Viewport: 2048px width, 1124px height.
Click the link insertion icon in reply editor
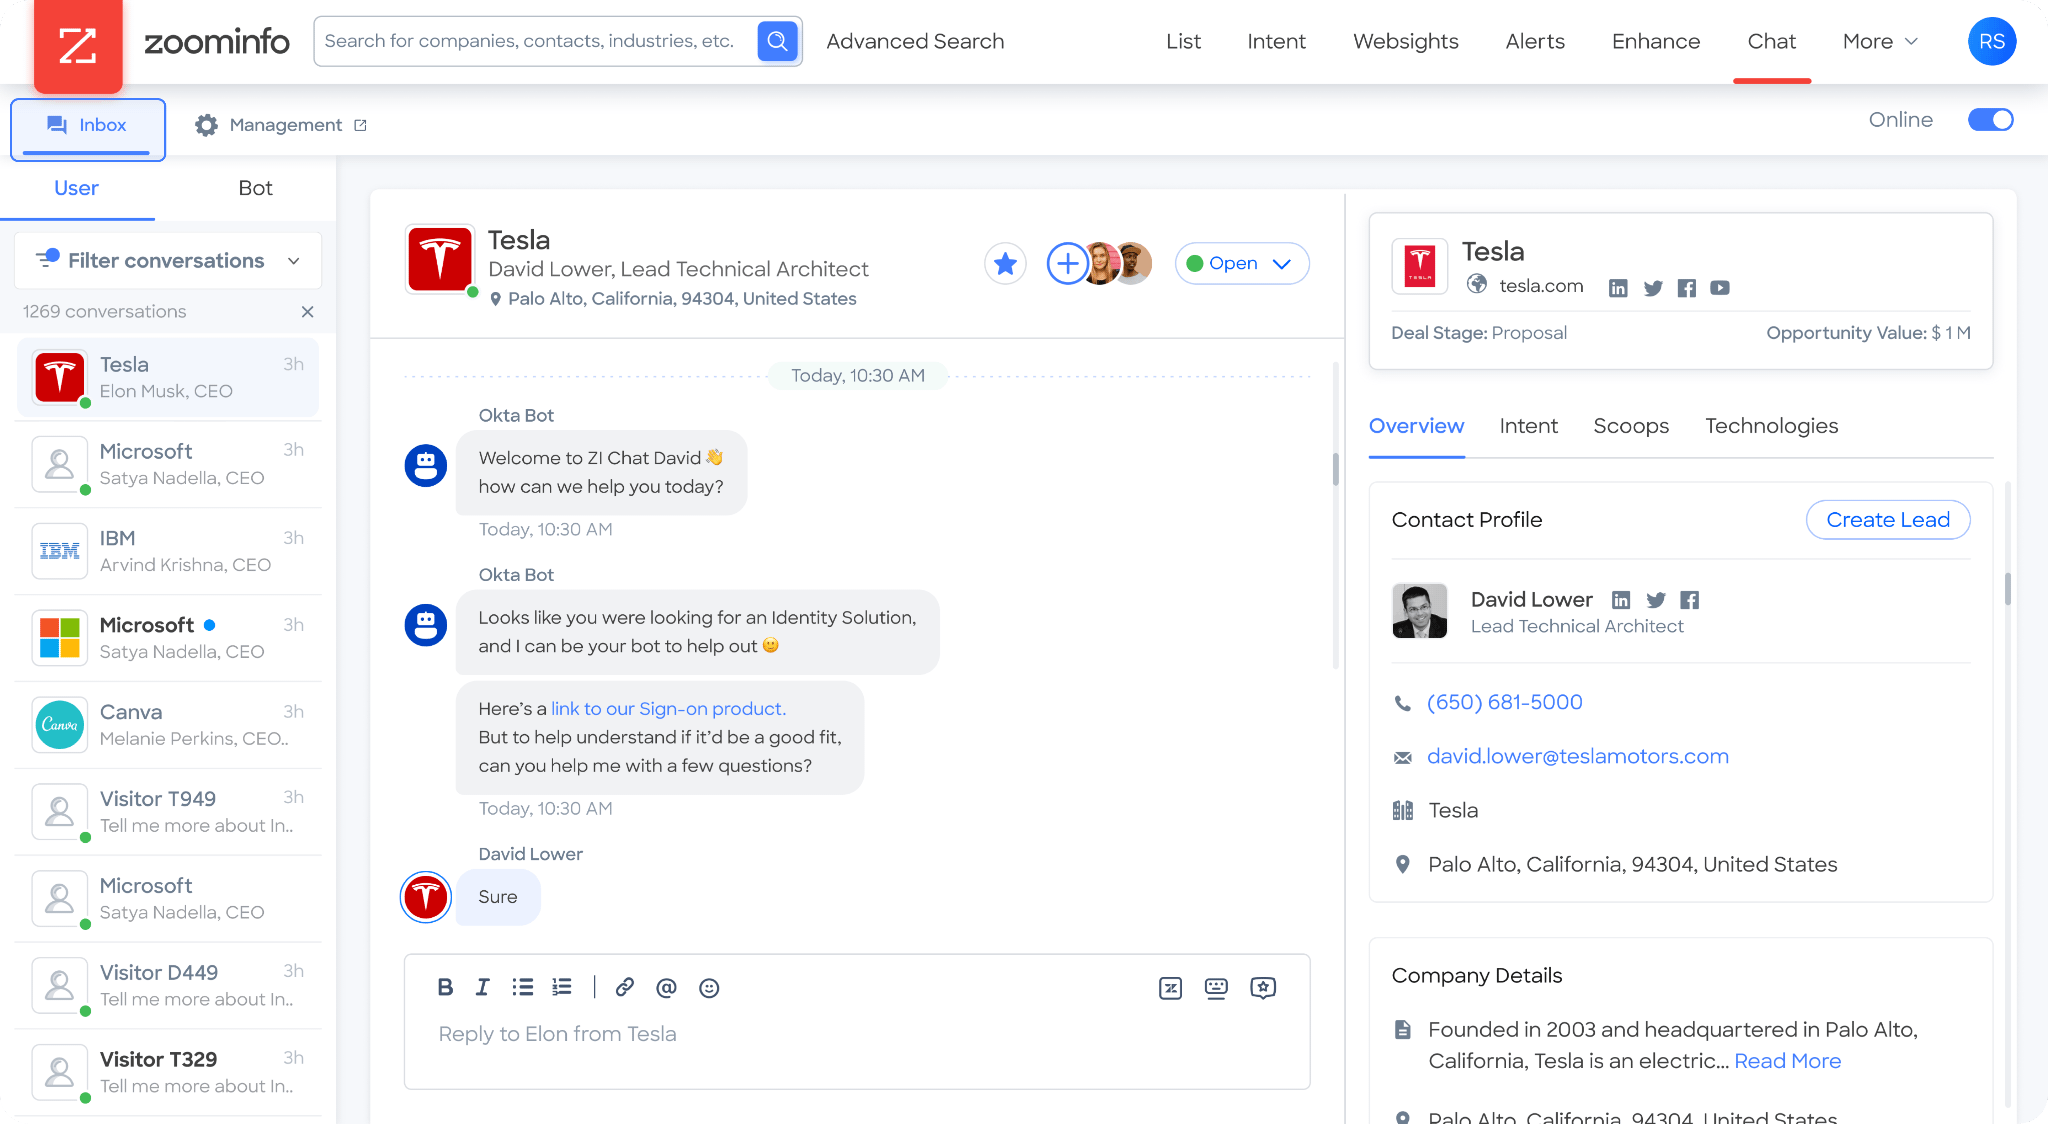623,986
